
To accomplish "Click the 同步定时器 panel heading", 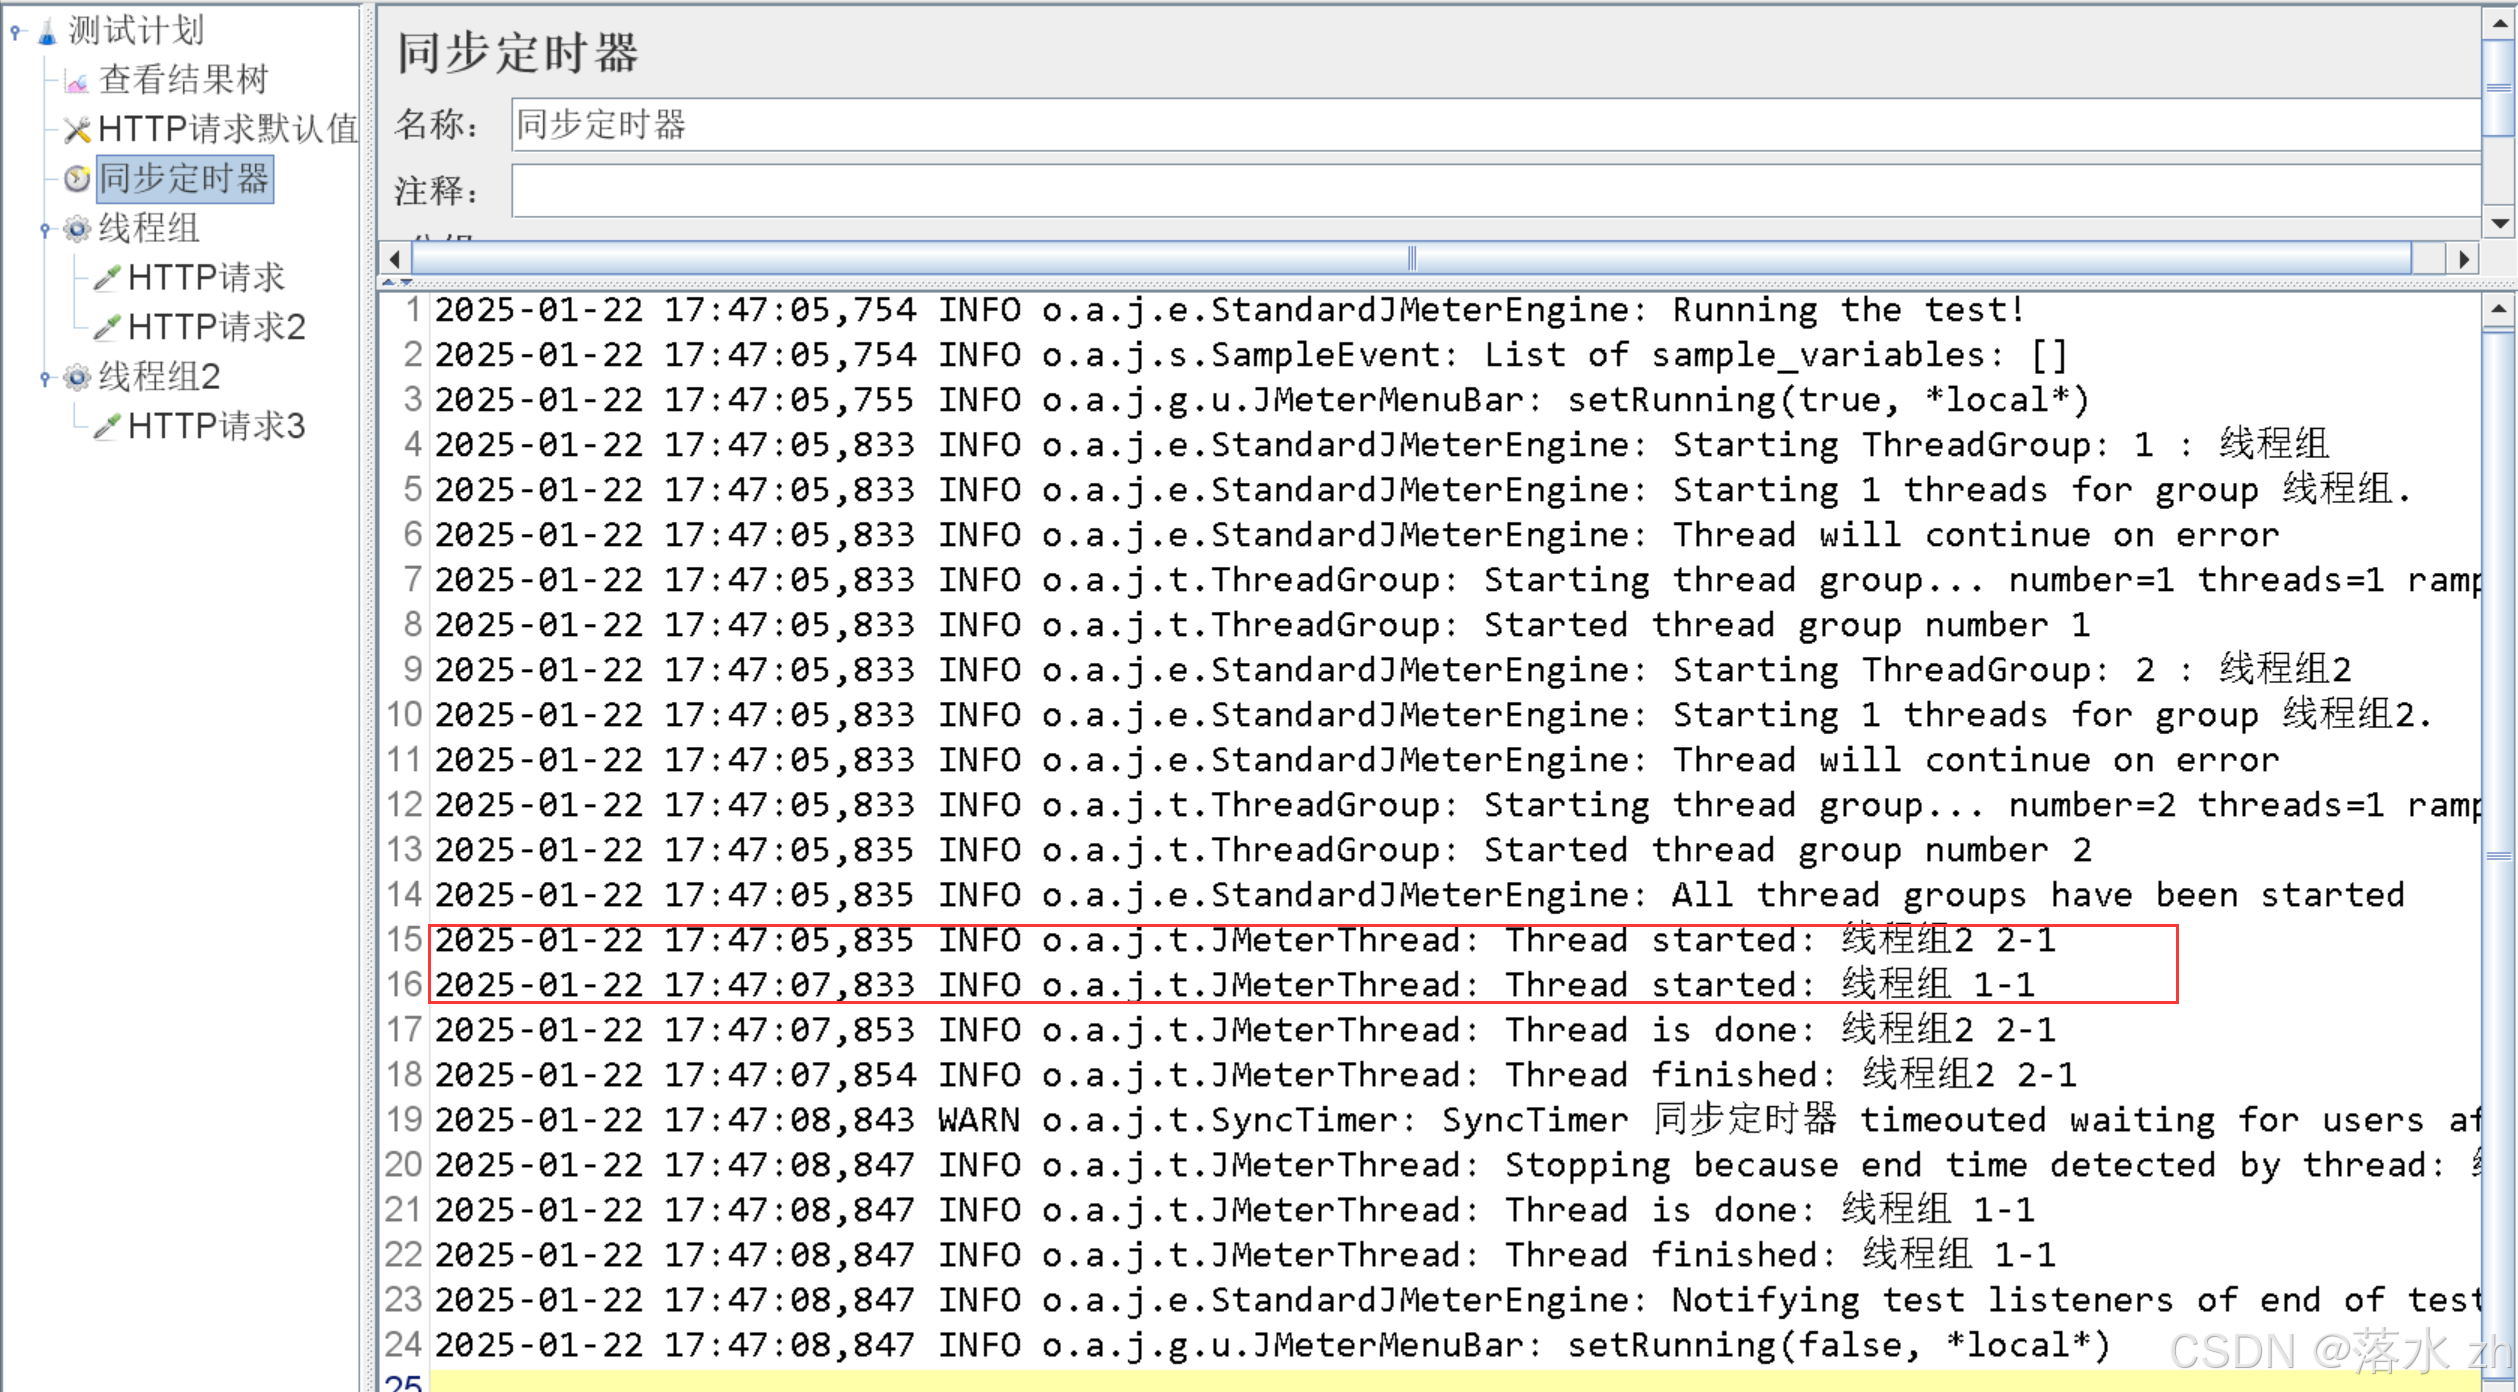I will point(518,52).
